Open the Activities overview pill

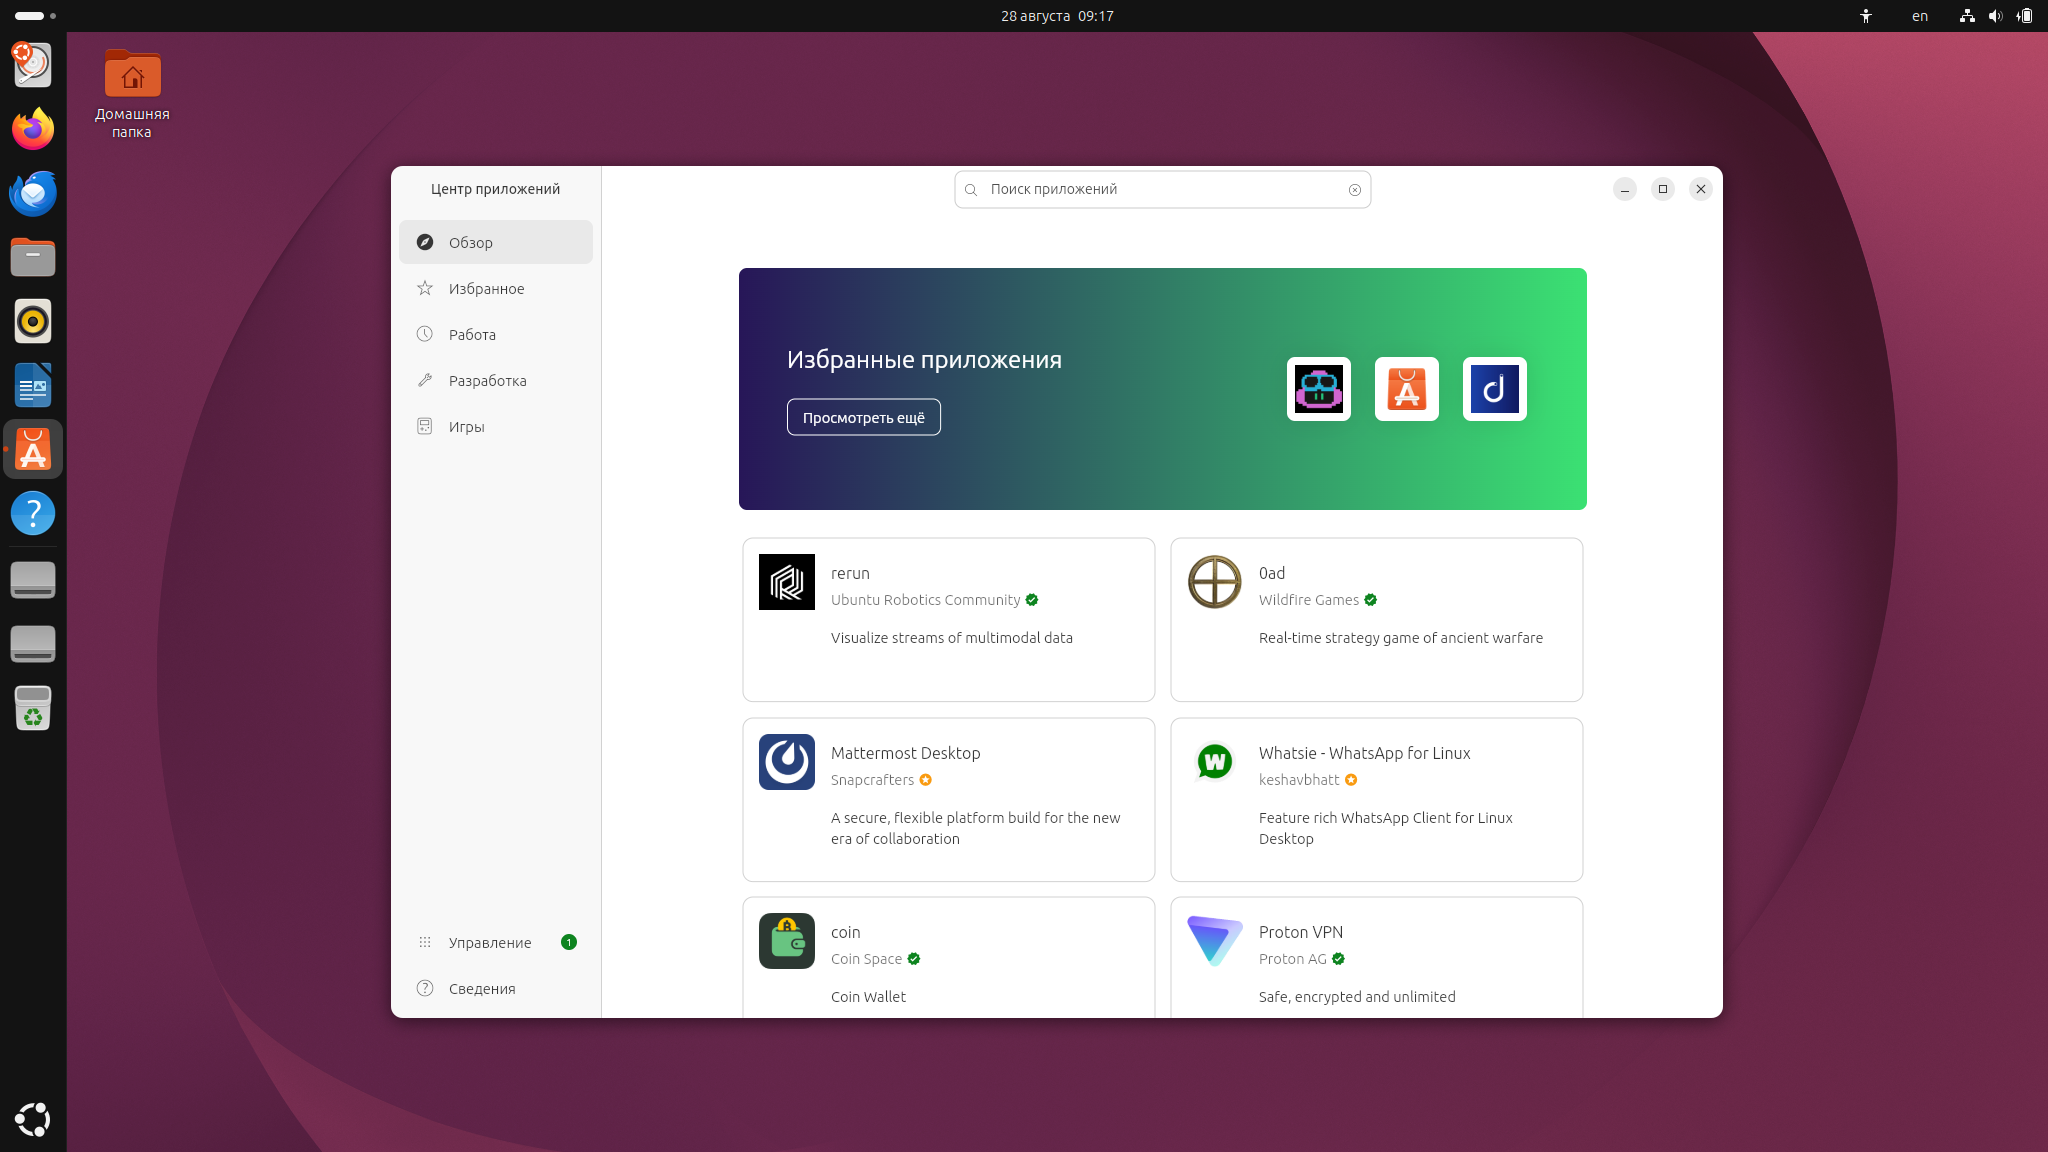point(35,16)
